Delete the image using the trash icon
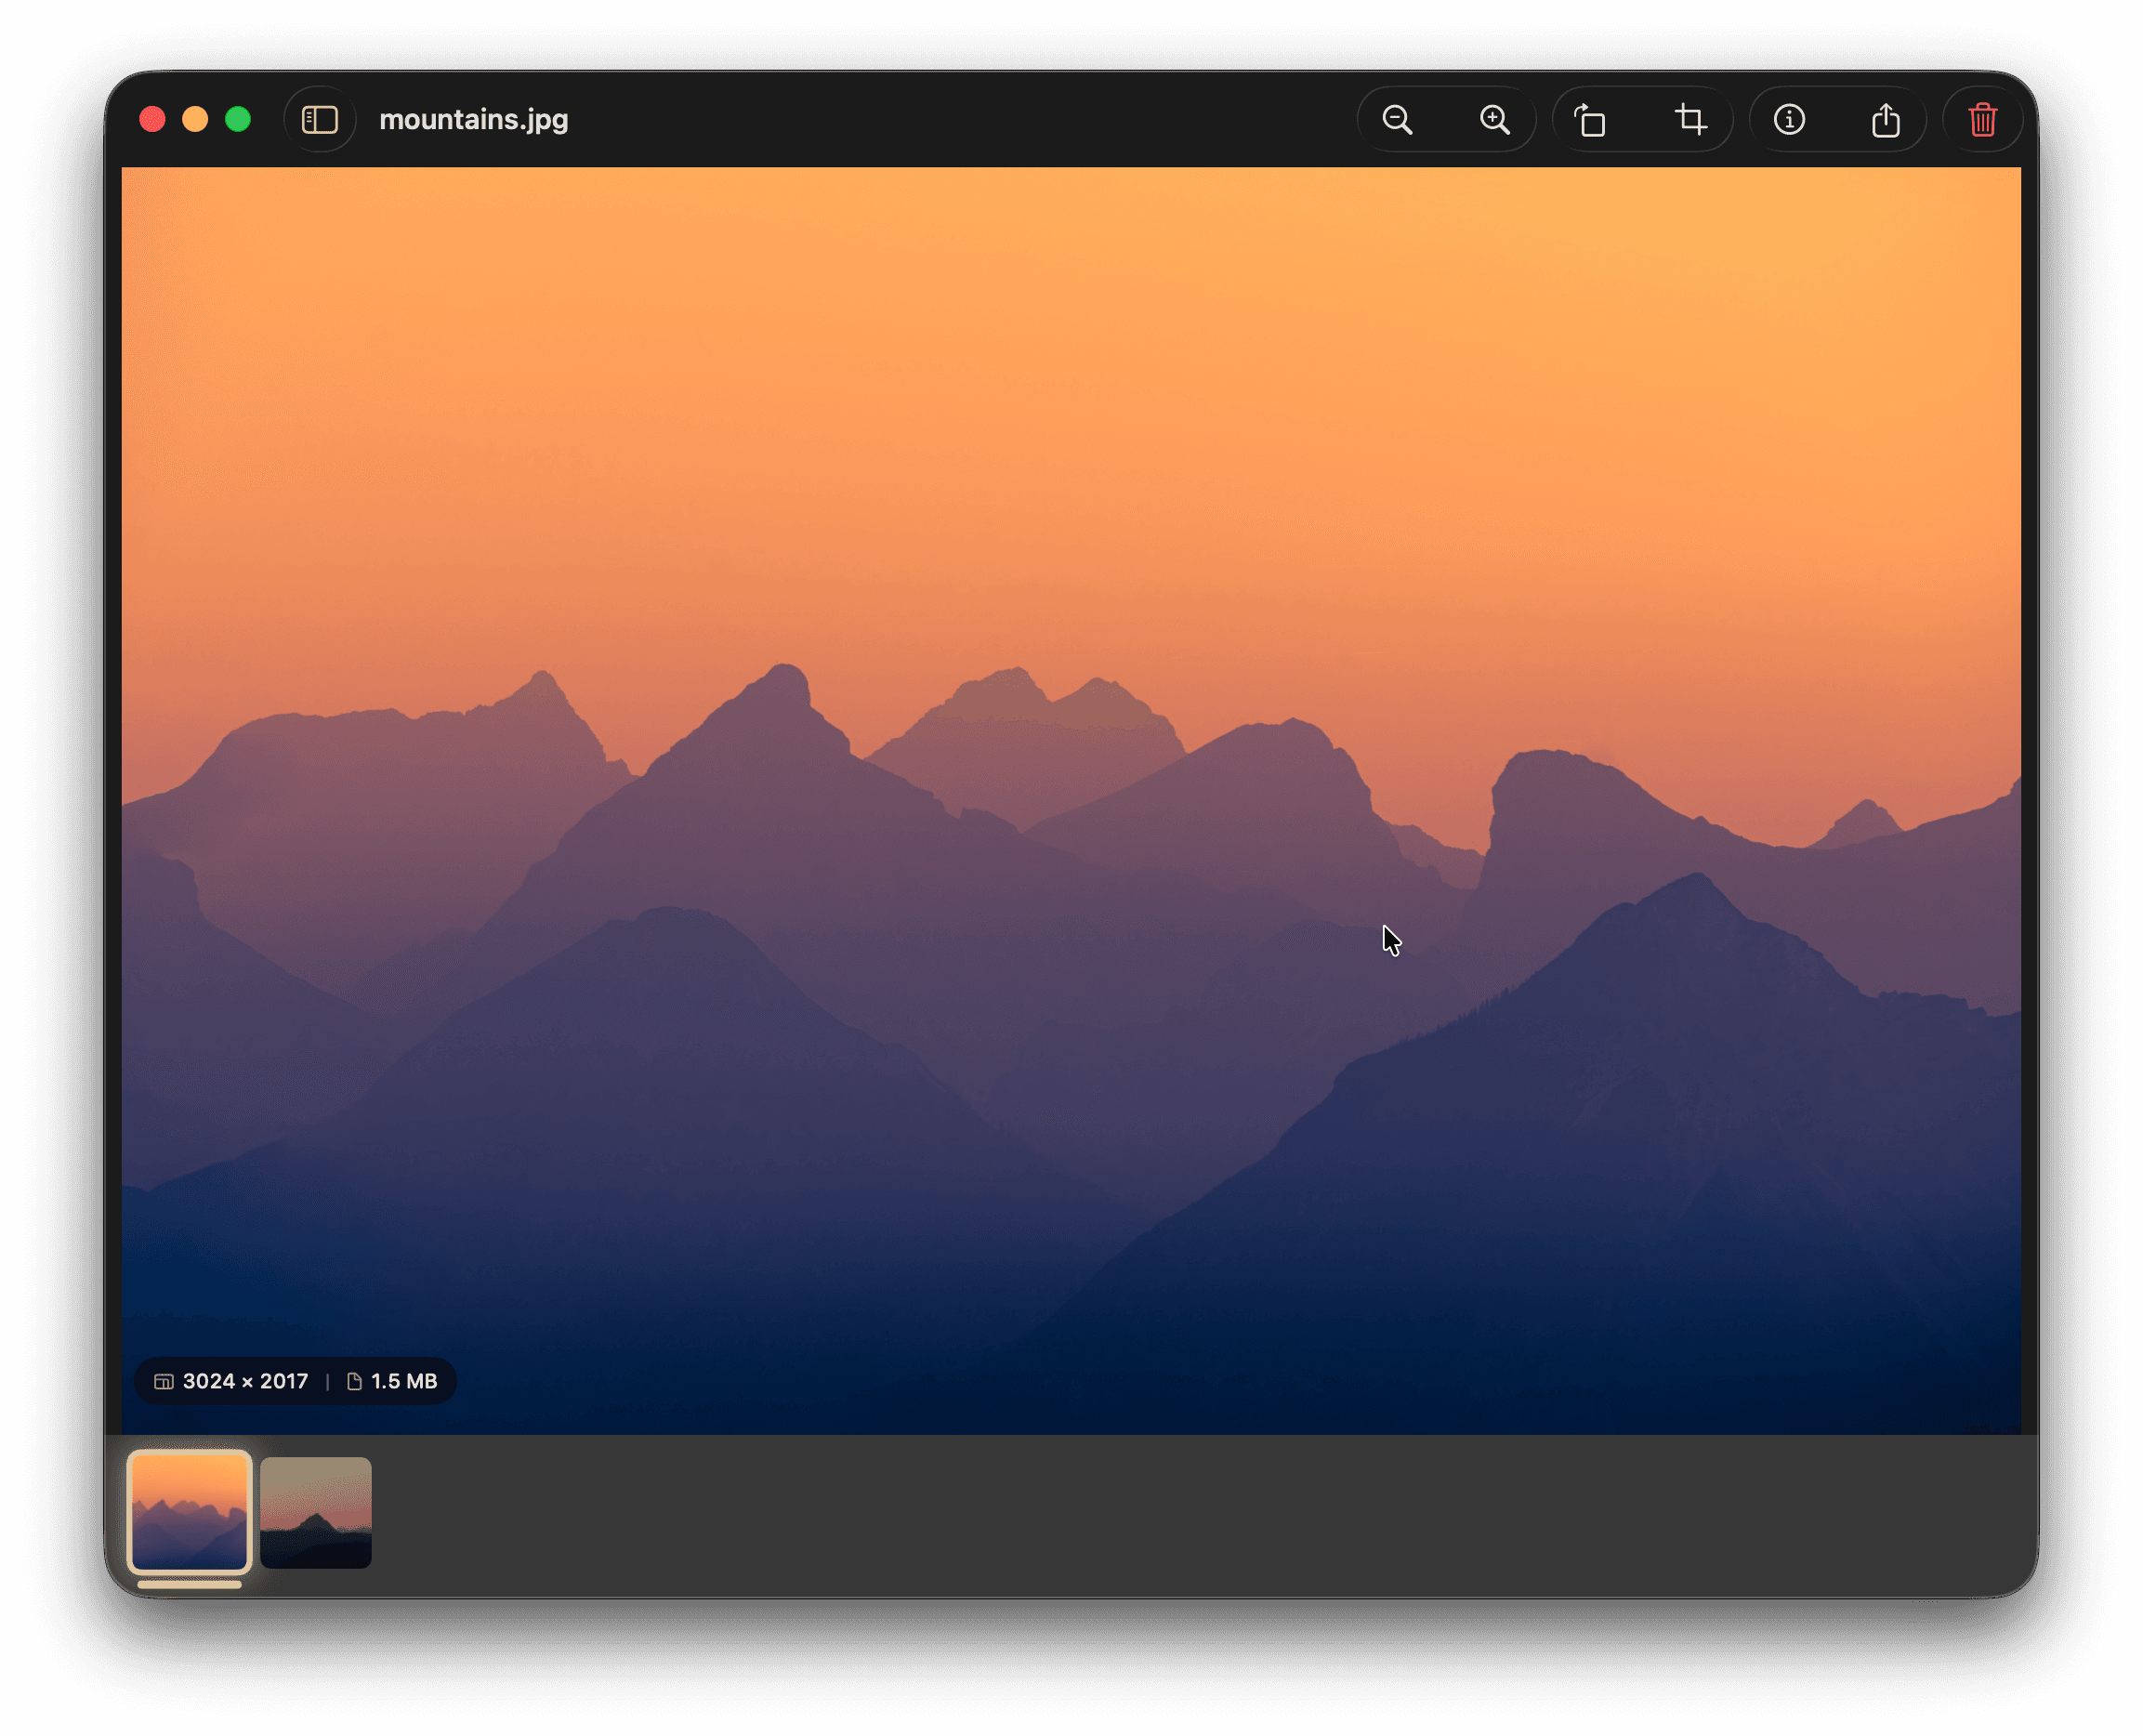Viewport: 2143px width, 1736px height. point(1983,119)
